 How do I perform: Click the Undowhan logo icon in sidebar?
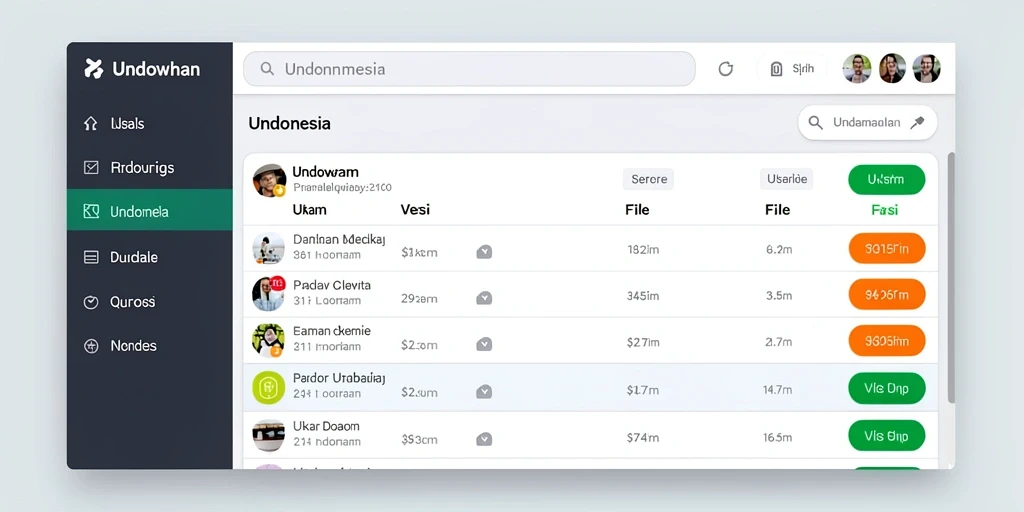pyautogui.click(x=93, y=69)
